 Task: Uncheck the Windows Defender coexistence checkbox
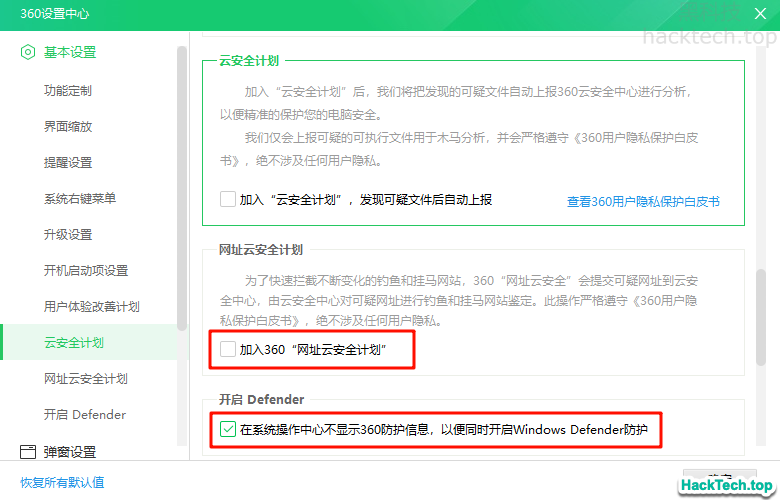228,430
